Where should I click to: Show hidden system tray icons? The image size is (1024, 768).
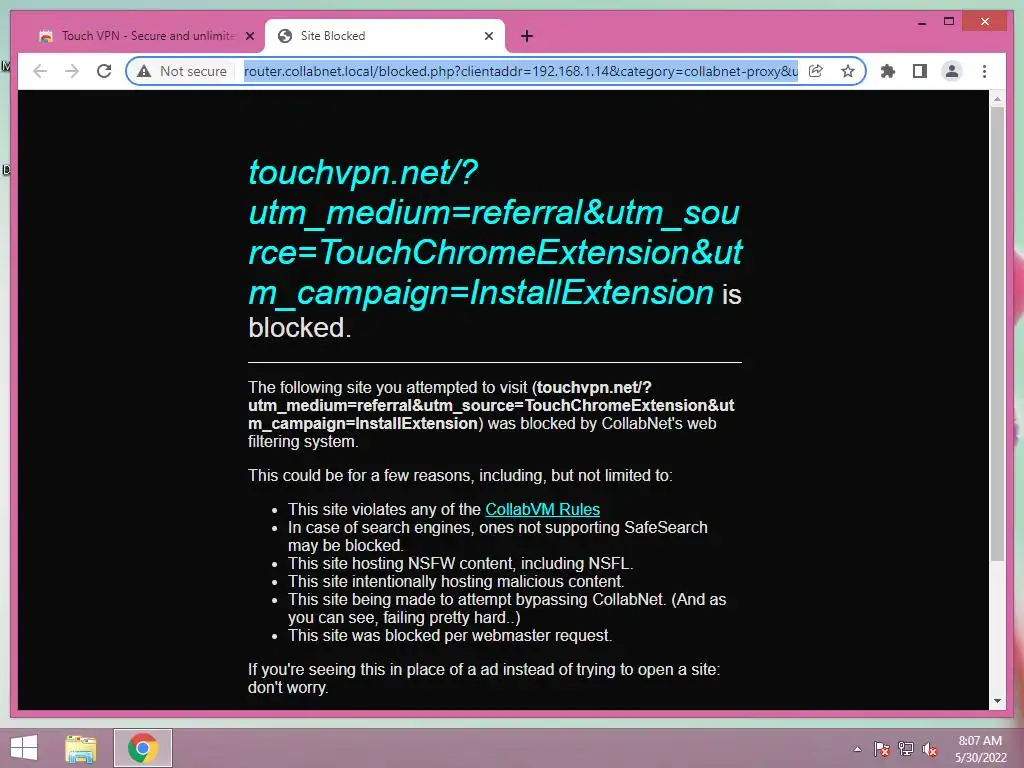pos(857,749)
